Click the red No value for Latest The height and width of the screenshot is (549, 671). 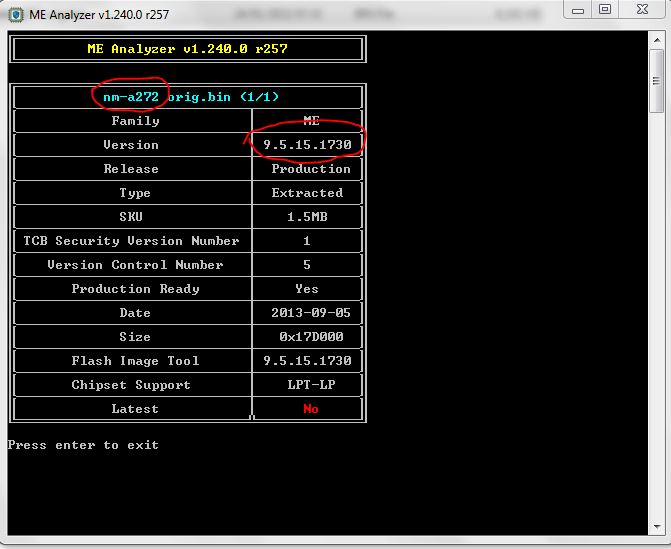coord(311,409)
